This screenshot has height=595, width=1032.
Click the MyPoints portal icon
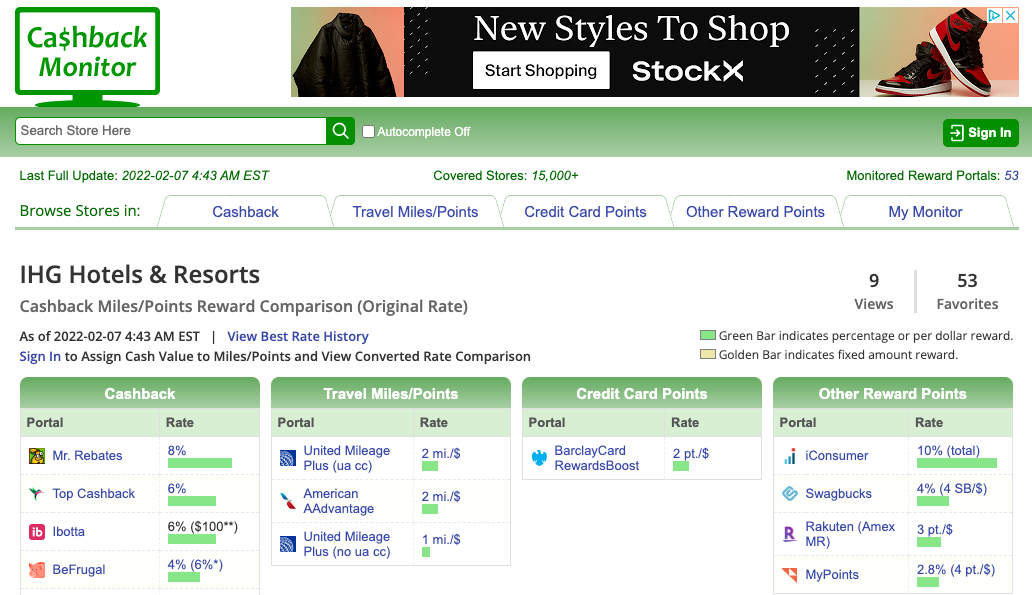[790, 575]
